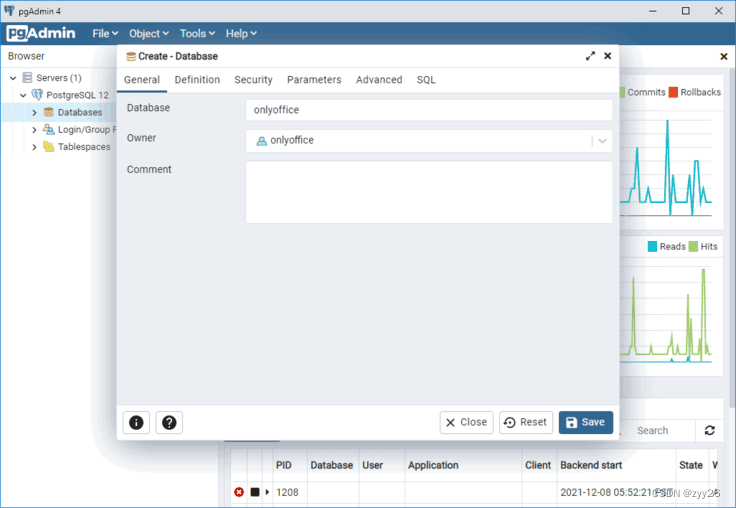736x508 pixels.
Task: Maximize the pgAdmin 4 window
Action: tap(686, 11)
